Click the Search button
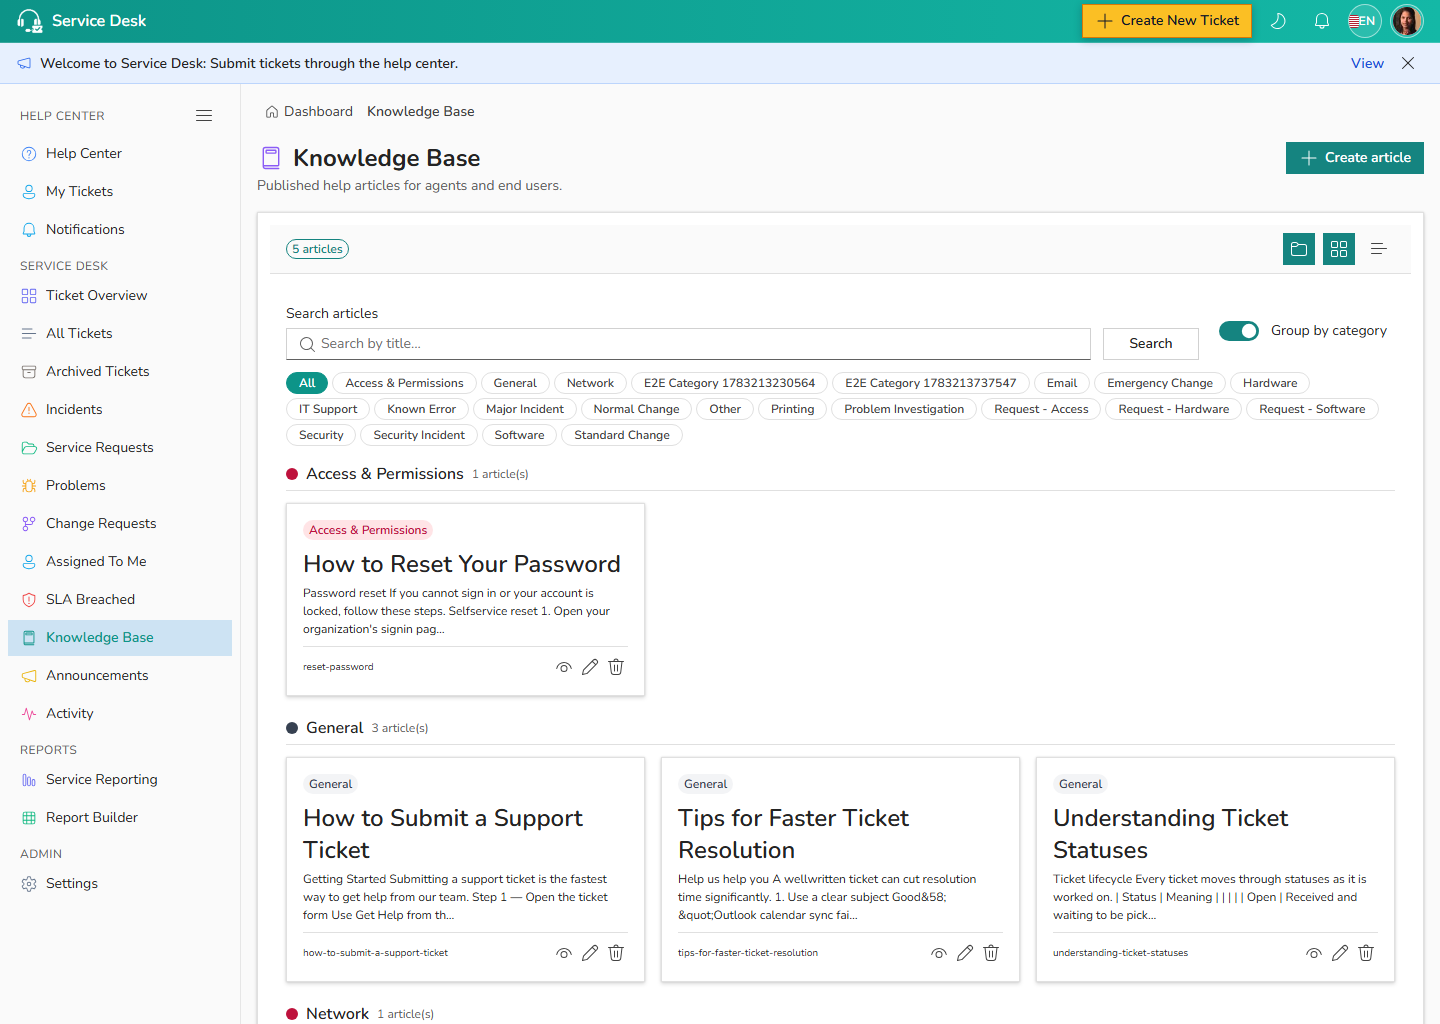Viewport: 1440px width, 1024px height. [x=1151, y=344]
